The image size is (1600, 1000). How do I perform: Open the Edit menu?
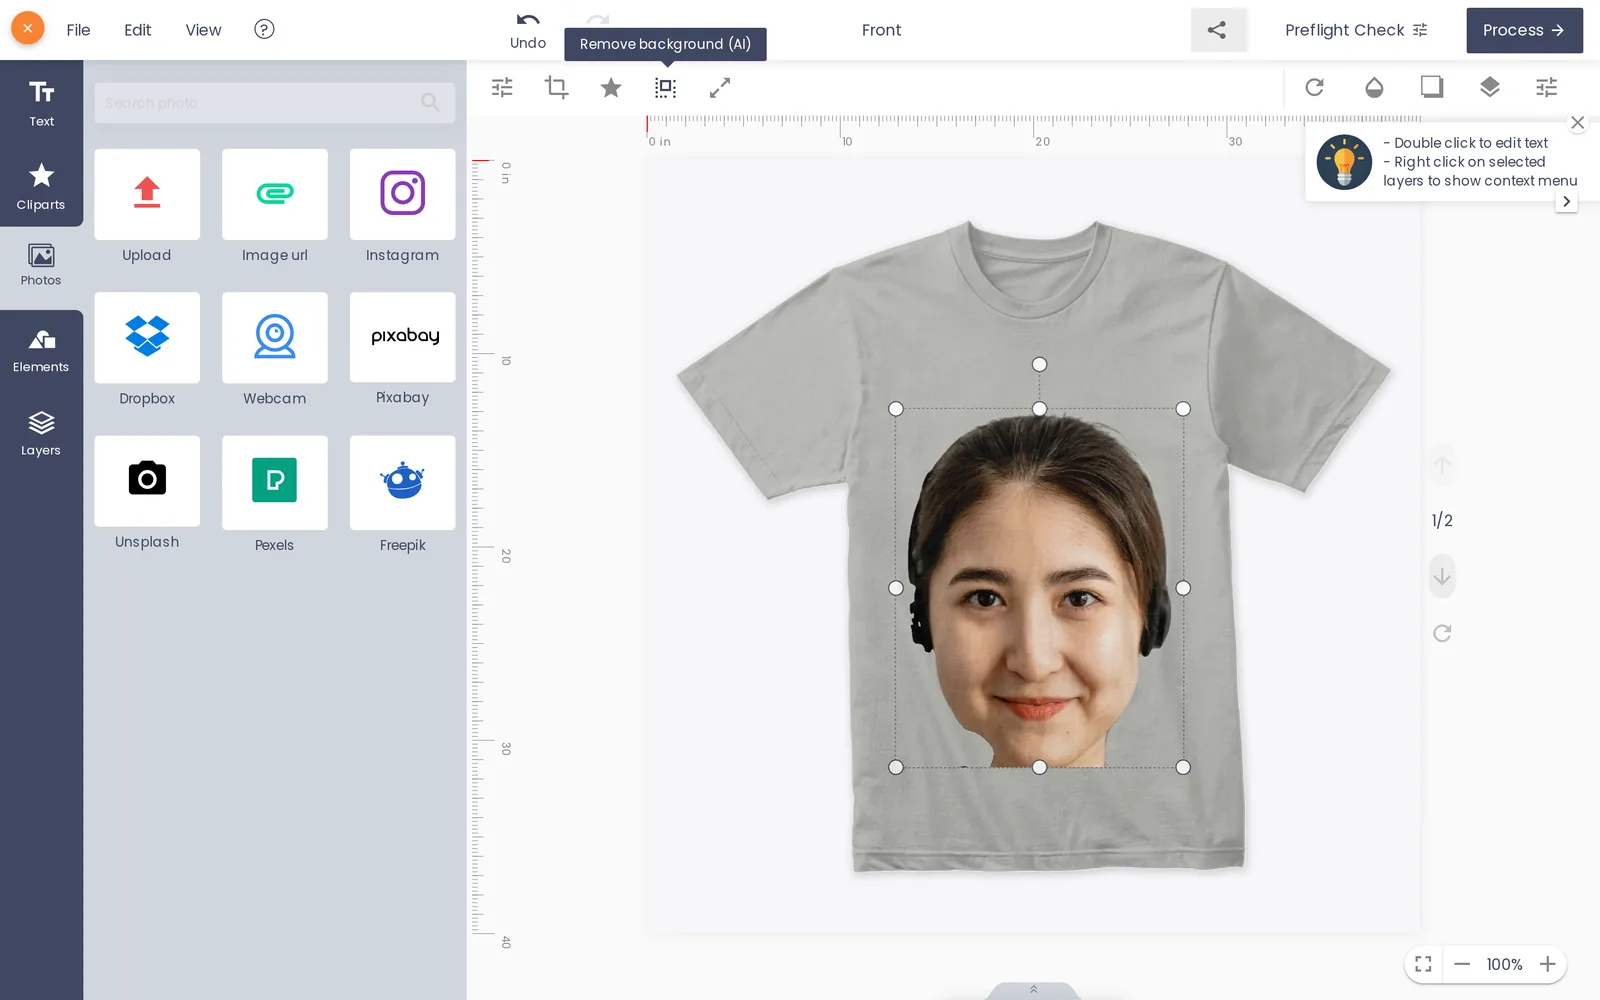point(138,30)
